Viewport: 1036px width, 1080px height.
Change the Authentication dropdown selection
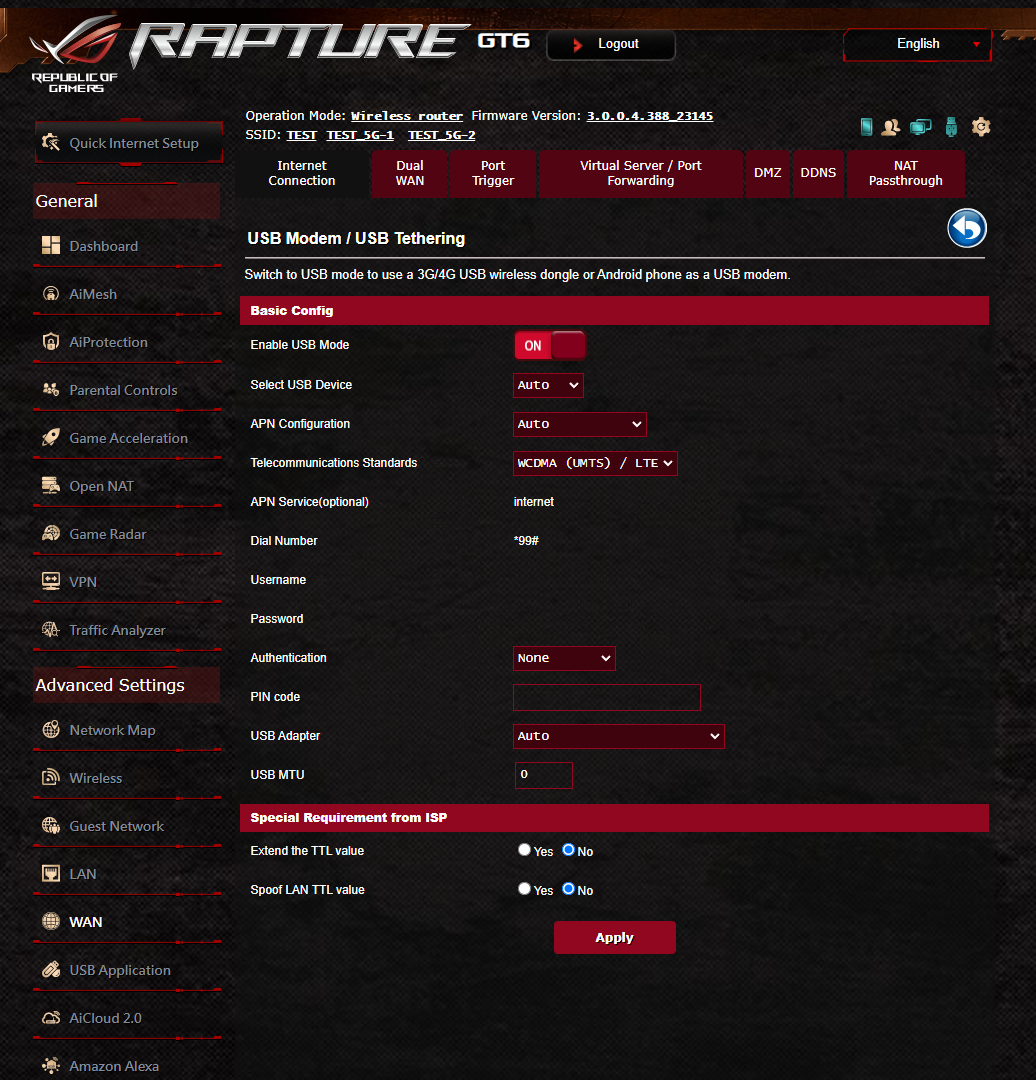point(564,658)
